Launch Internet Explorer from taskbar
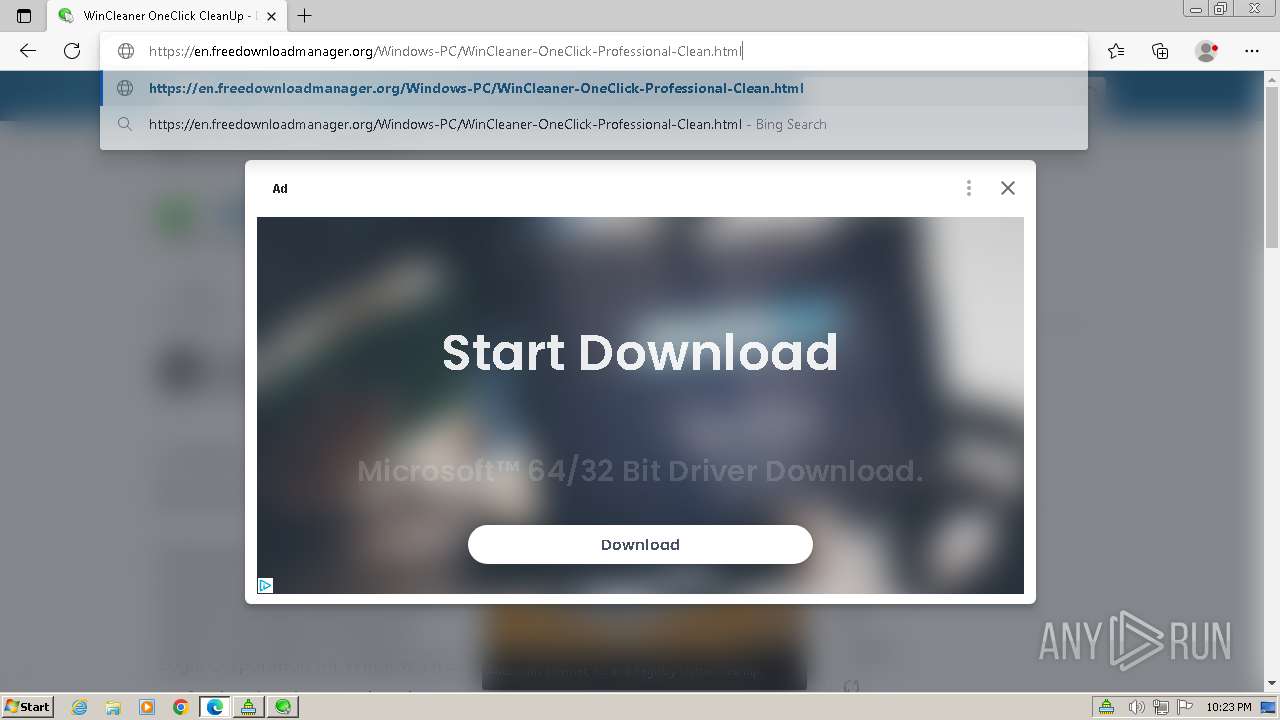Image resolution: width=1280 pixels, height=720 pixels. coord(80,707)
